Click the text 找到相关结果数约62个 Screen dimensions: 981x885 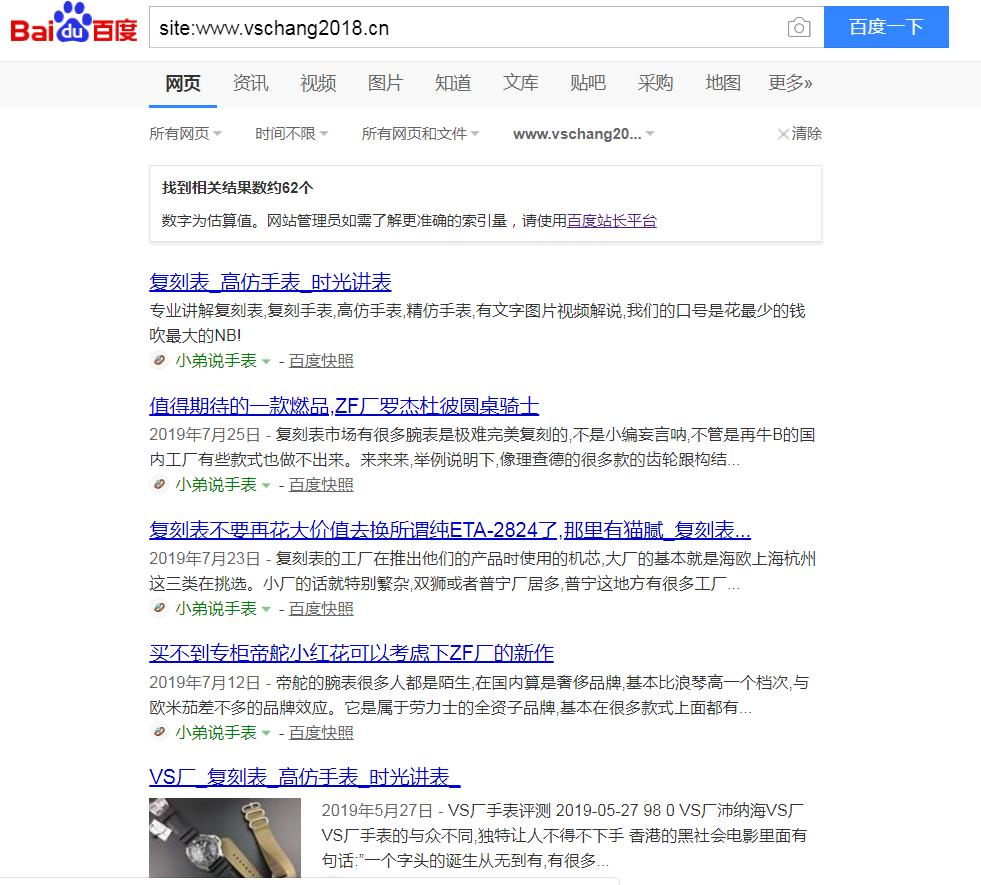[x=238, y=188]
